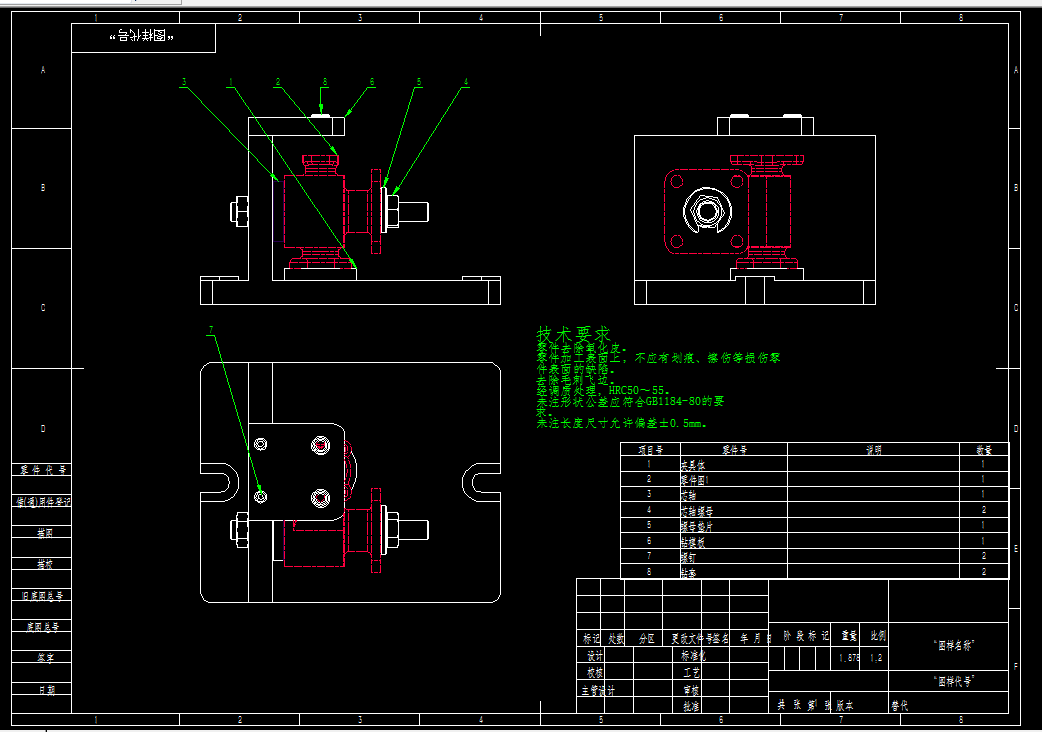Click part name 钻模板 in row 6
Viewport: 1042px width, 732px height.
pyautogui.click(x=692, y=542)
